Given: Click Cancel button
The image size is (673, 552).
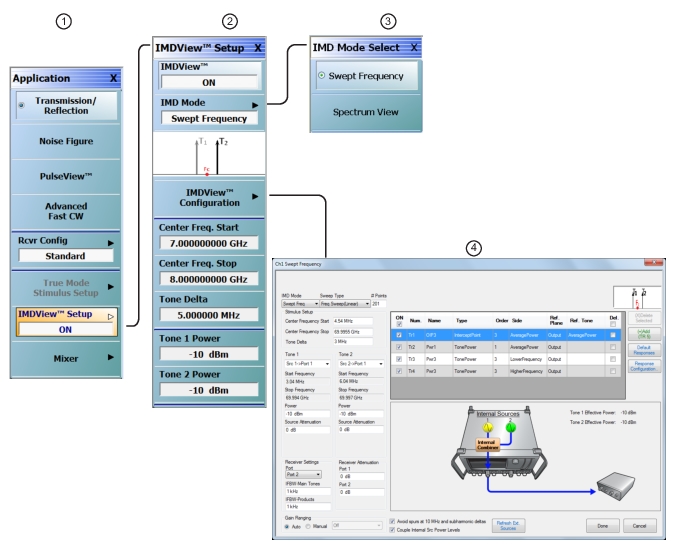Looking at the screenshot, I should point(640,526).
